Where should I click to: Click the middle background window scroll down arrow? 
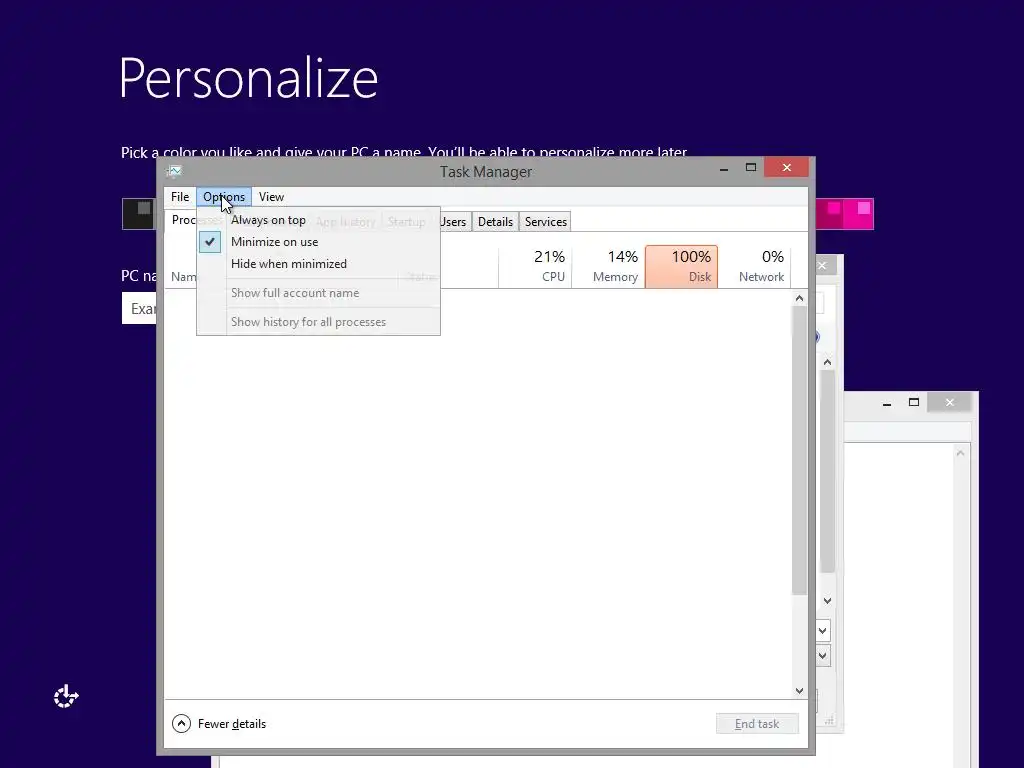pyautogui.click(x=827, y=601)
